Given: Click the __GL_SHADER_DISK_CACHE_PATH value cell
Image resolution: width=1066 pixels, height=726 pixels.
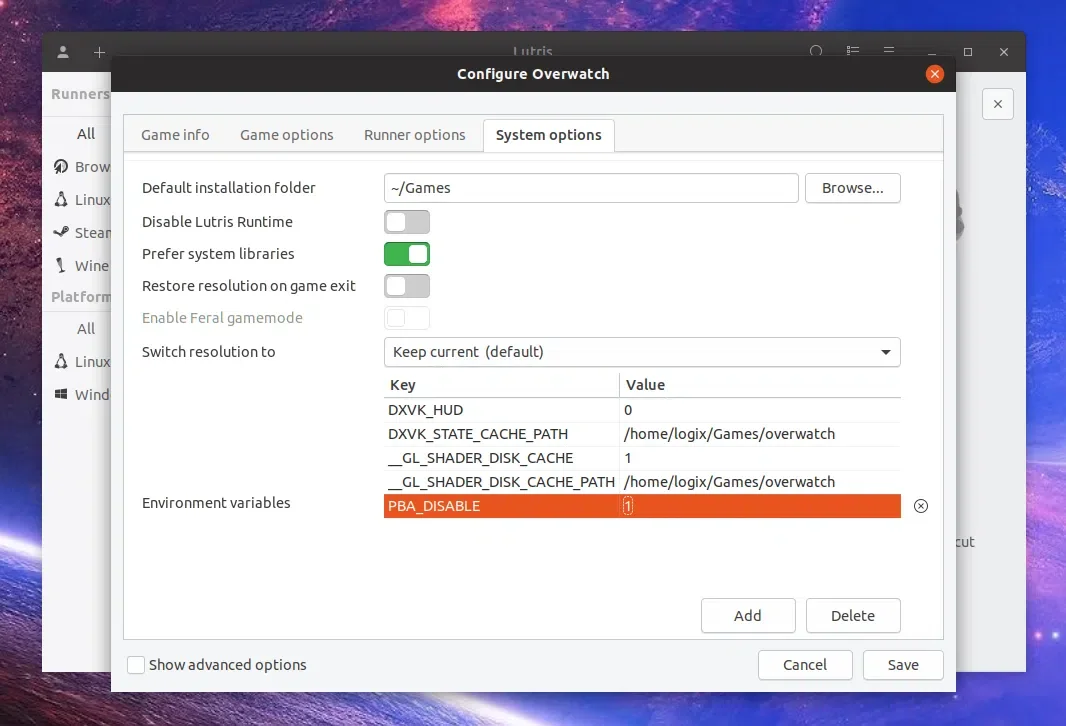Looking at the screenshot, I should (x=760, y=482).
